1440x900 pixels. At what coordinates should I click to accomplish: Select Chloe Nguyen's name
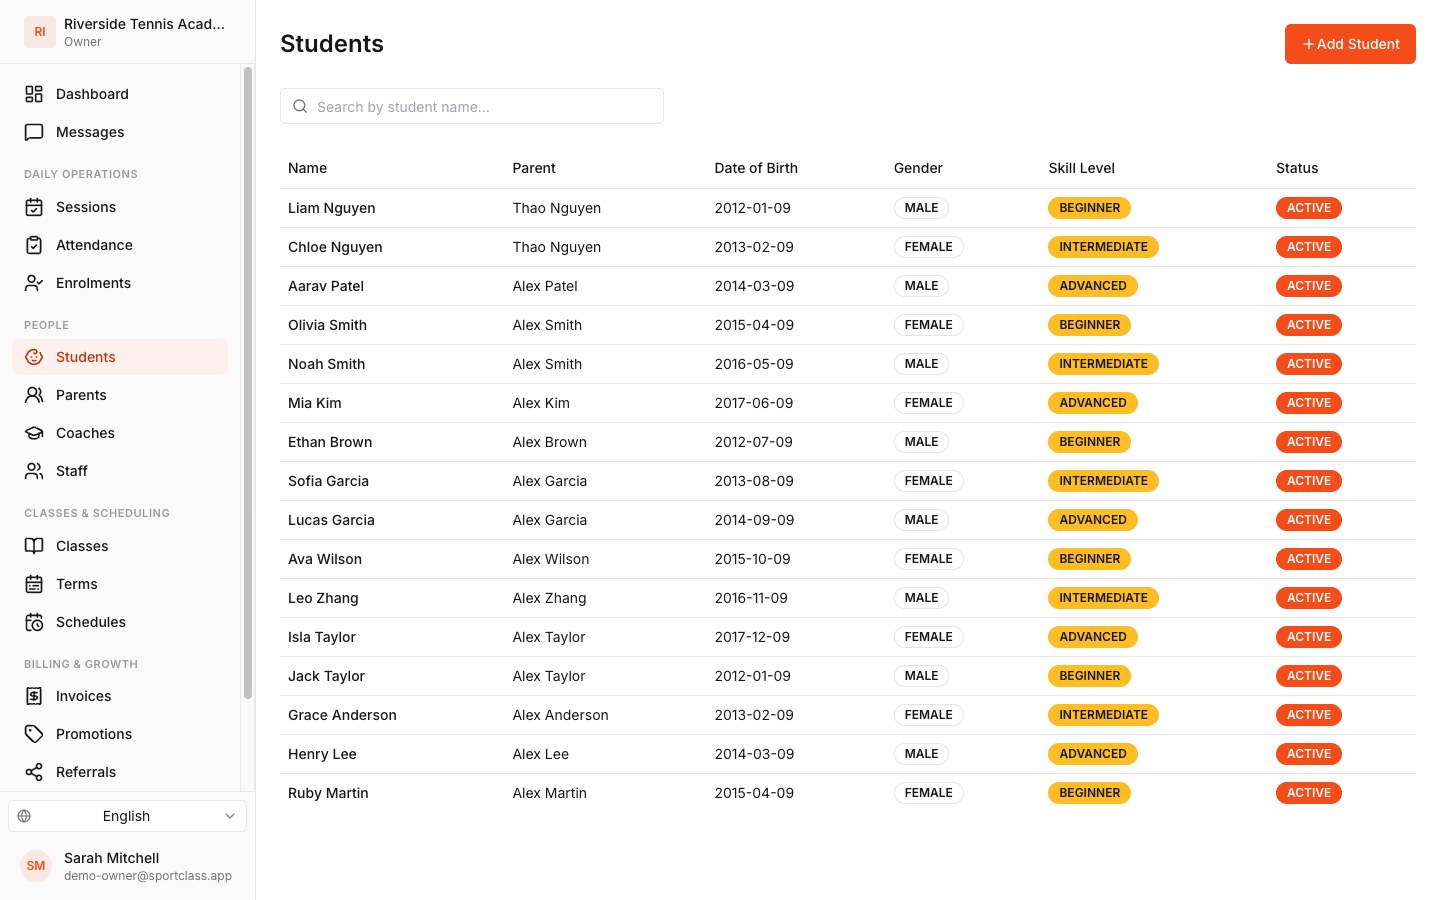click(335, 247)
